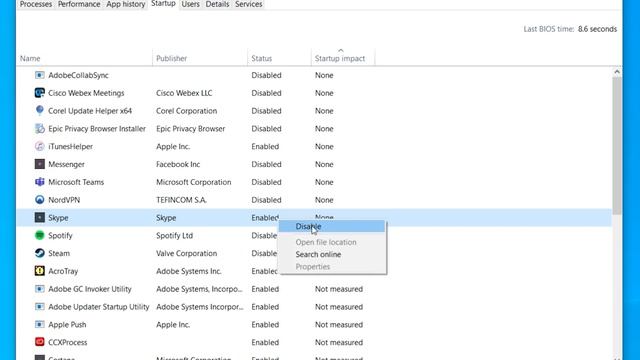640x360 pixels.
Task: Click the AdobeCollabSync app icon
Action: 40,75
